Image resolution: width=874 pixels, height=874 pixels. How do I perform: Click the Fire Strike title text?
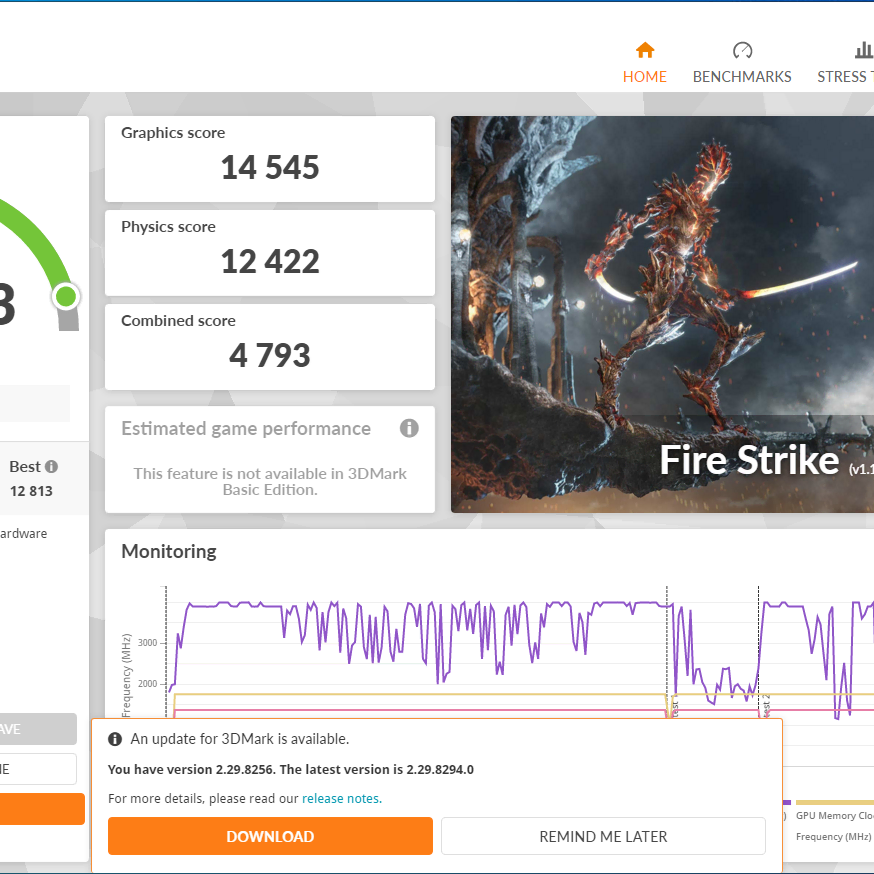coord(749,460)
